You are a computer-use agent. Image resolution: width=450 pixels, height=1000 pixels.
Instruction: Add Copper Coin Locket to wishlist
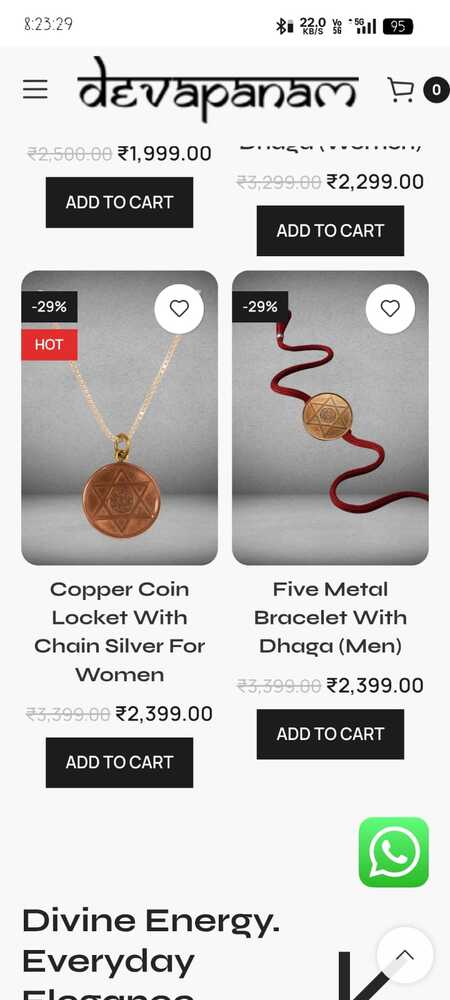(179, 309)
